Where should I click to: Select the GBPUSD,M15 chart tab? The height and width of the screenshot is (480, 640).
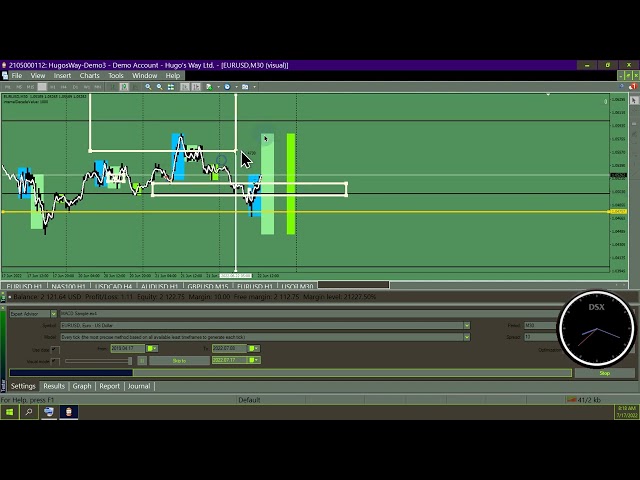207,287
